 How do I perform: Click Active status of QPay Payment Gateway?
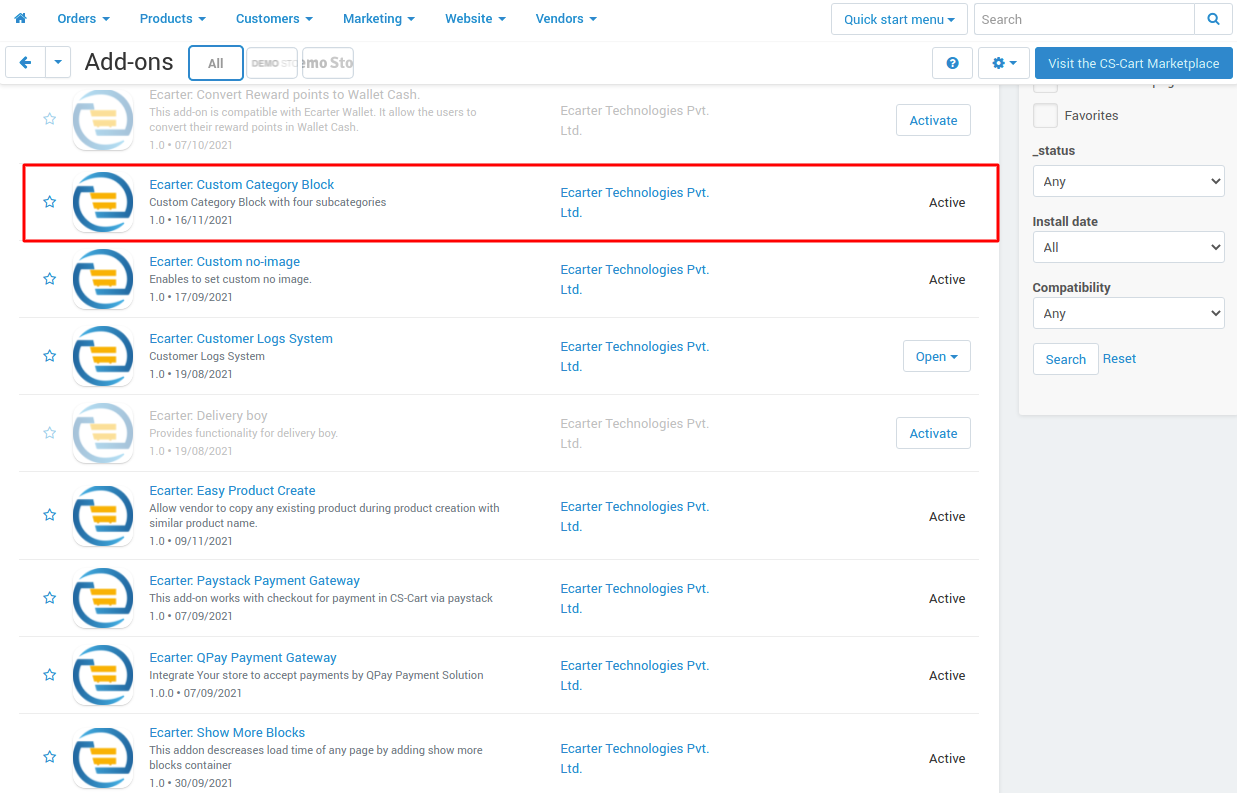tap(947, 675)
